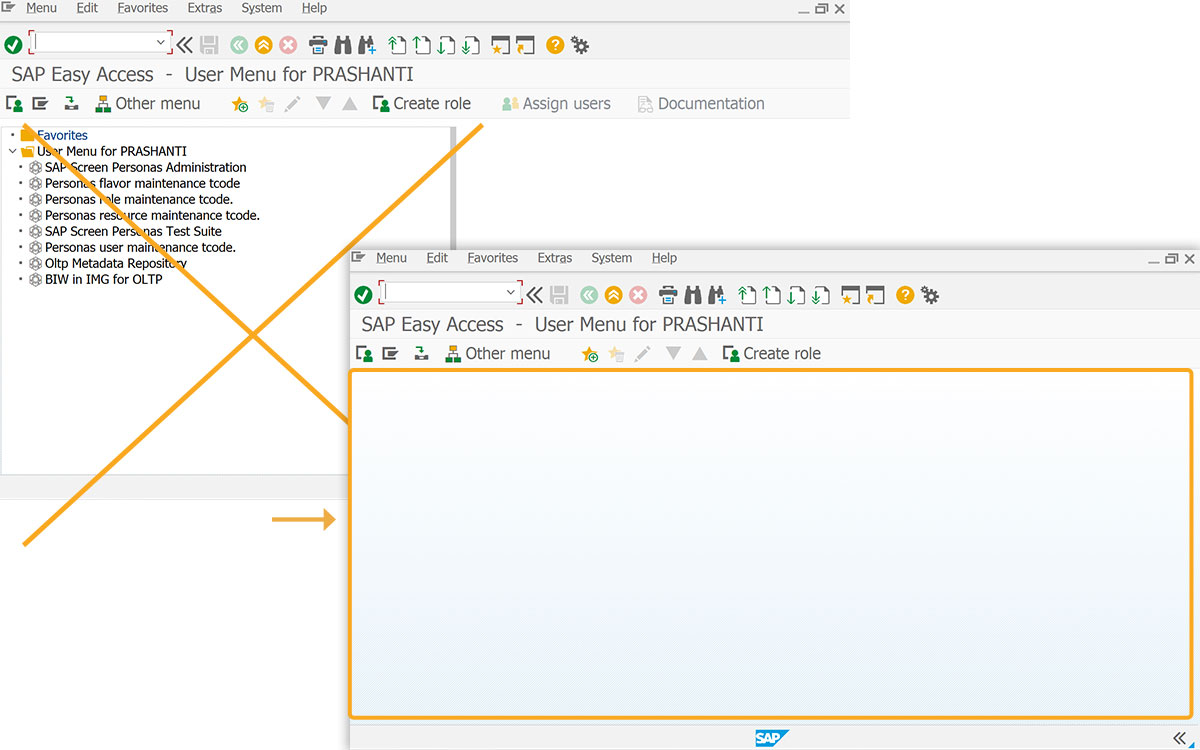Click SAP Business Workplace icon in background window
The height and width of the screenshot is (750, 1200).
71,104
